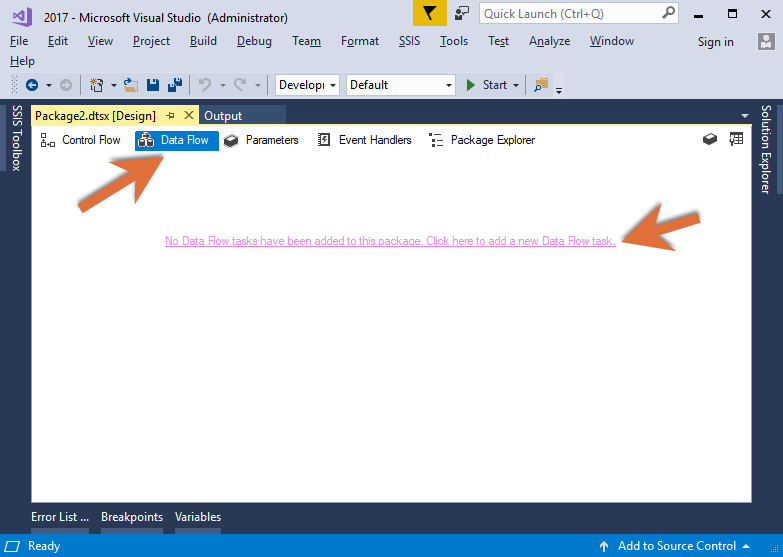The width and height of the screenshot is (783, 557).
Task: Open the toolbar overflow options arrow
Action: [559, 90]
